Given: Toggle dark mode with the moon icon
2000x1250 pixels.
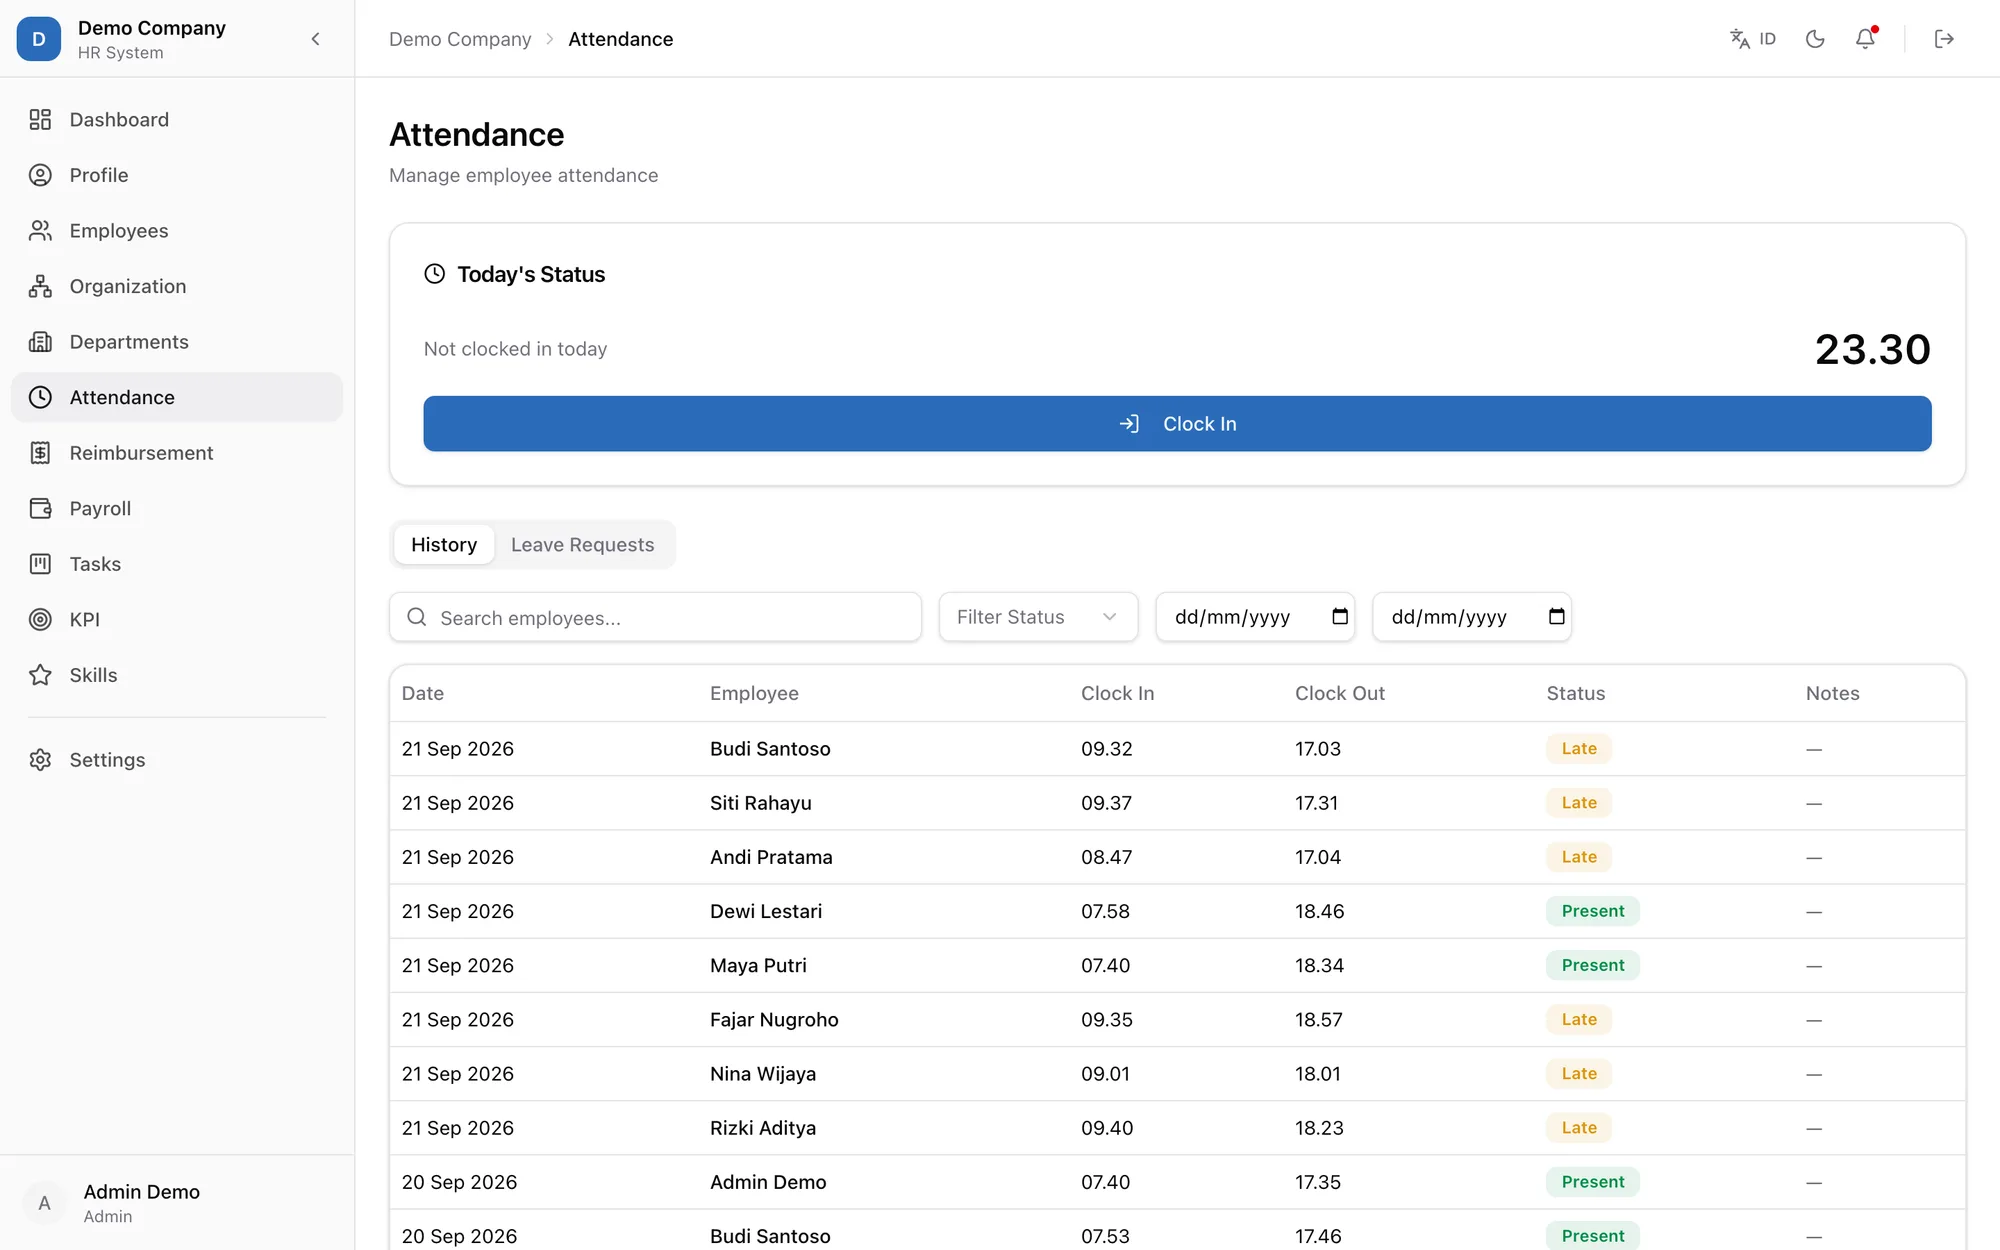Looking at the screenshot, I should pos(1815,39).
